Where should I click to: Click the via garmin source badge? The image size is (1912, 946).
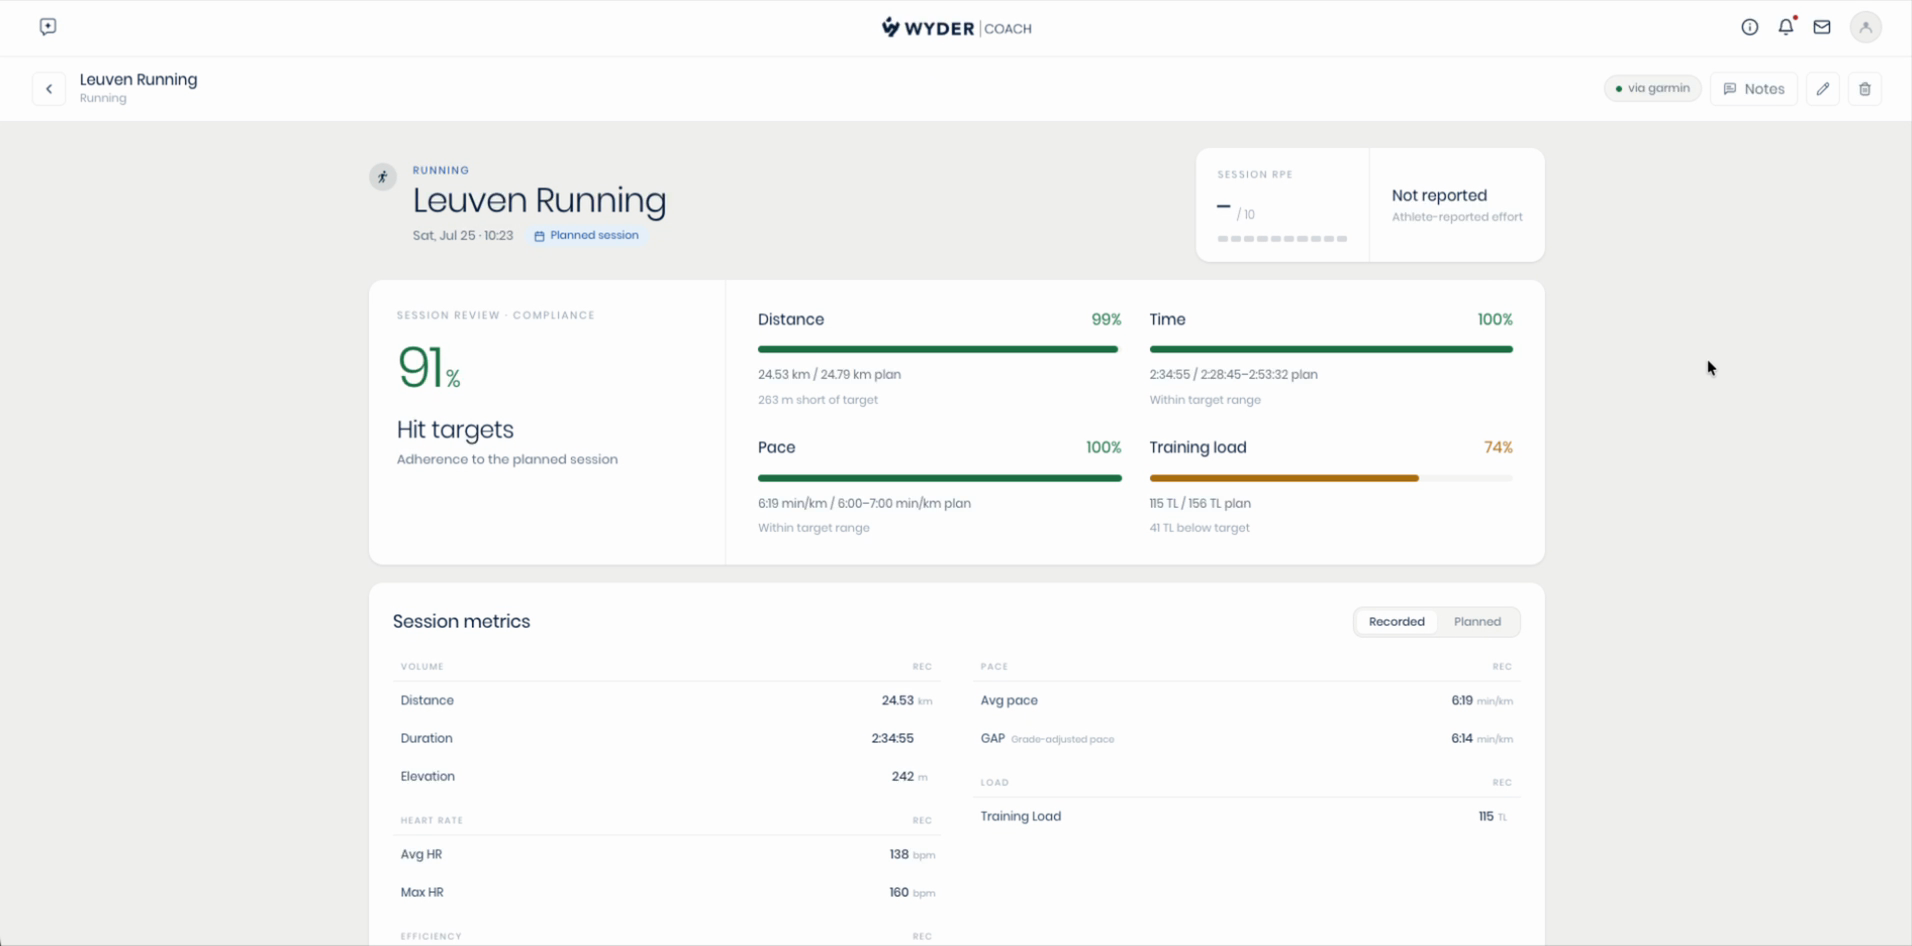(1652, 88)
